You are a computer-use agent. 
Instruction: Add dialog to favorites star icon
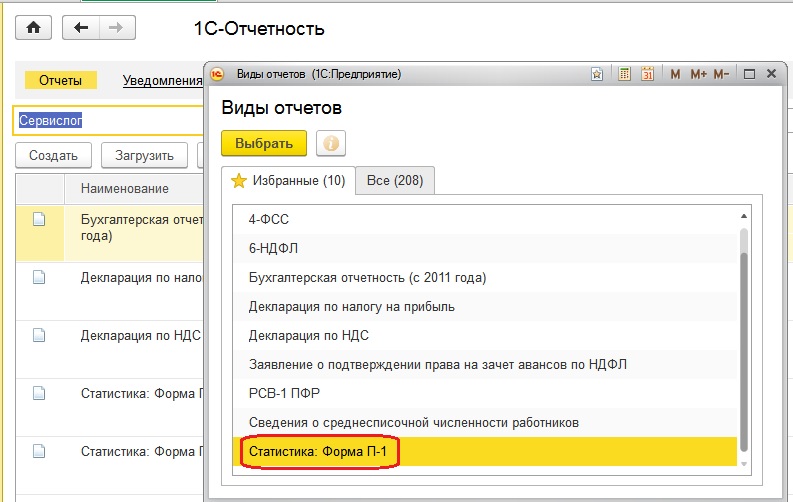(597, 74)
